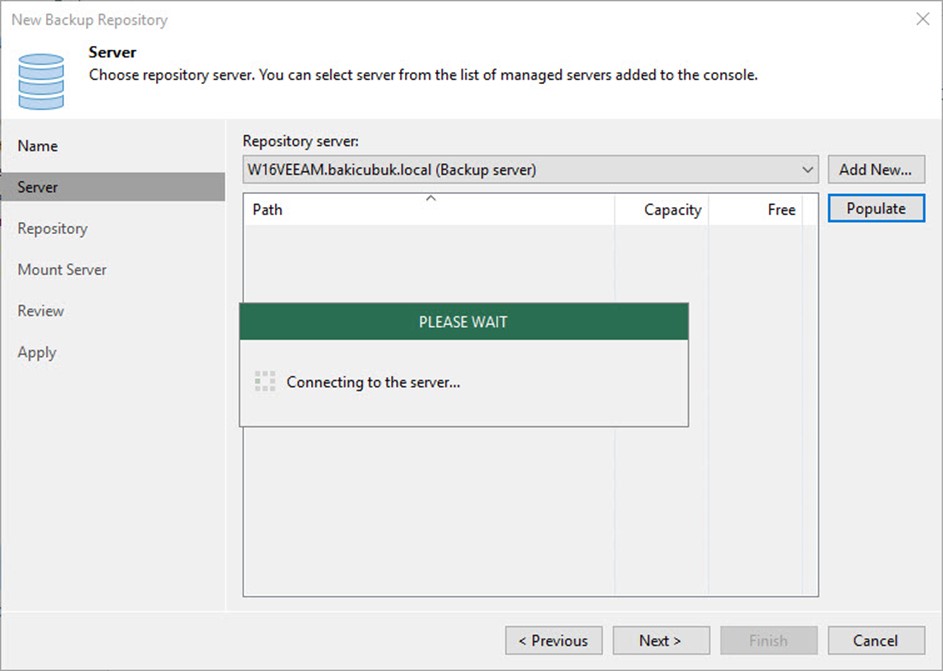Expand the Repository server dropdown
Viewport: 943px width, 671px height.
point(807,170)
